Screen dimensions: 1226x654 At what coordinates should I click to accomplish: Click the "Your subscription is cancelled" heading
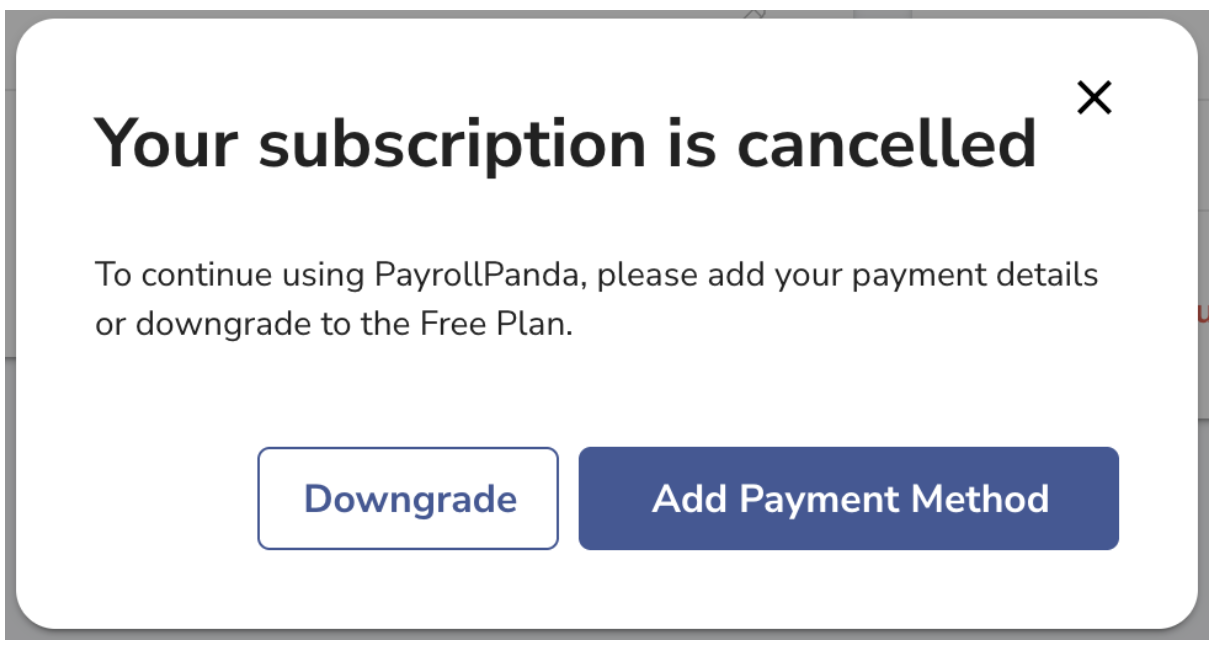point(565,143)
